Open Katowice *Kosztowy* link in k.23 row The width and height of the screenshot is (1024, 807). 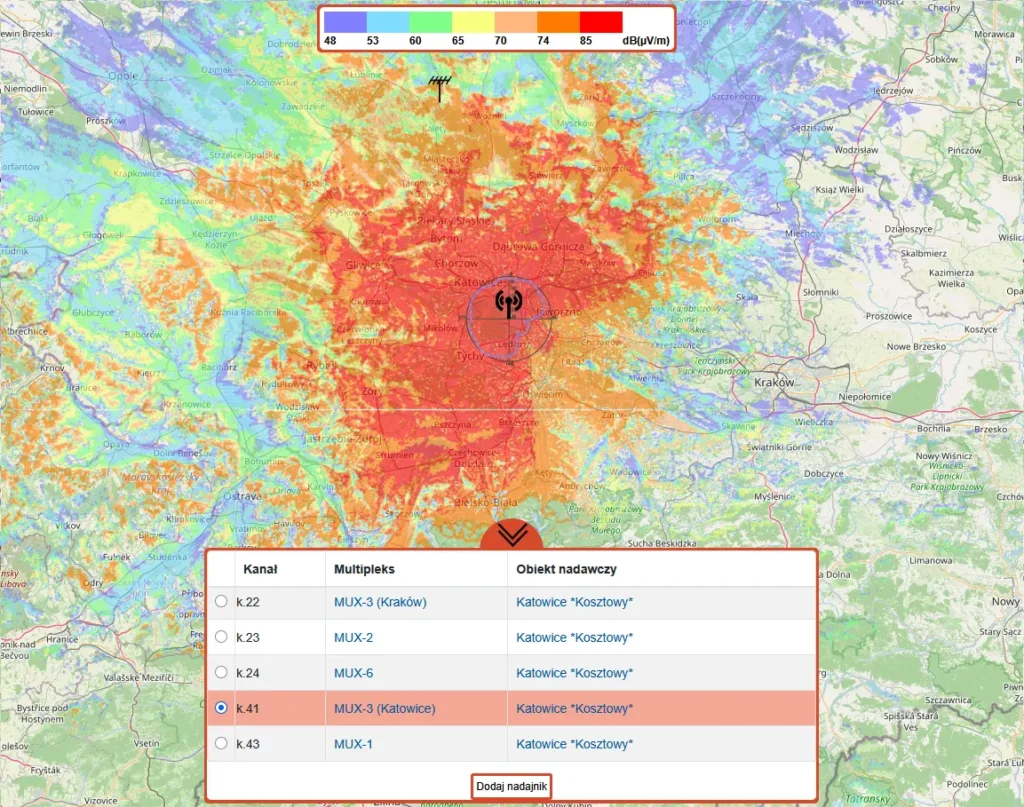coord(574,637)
